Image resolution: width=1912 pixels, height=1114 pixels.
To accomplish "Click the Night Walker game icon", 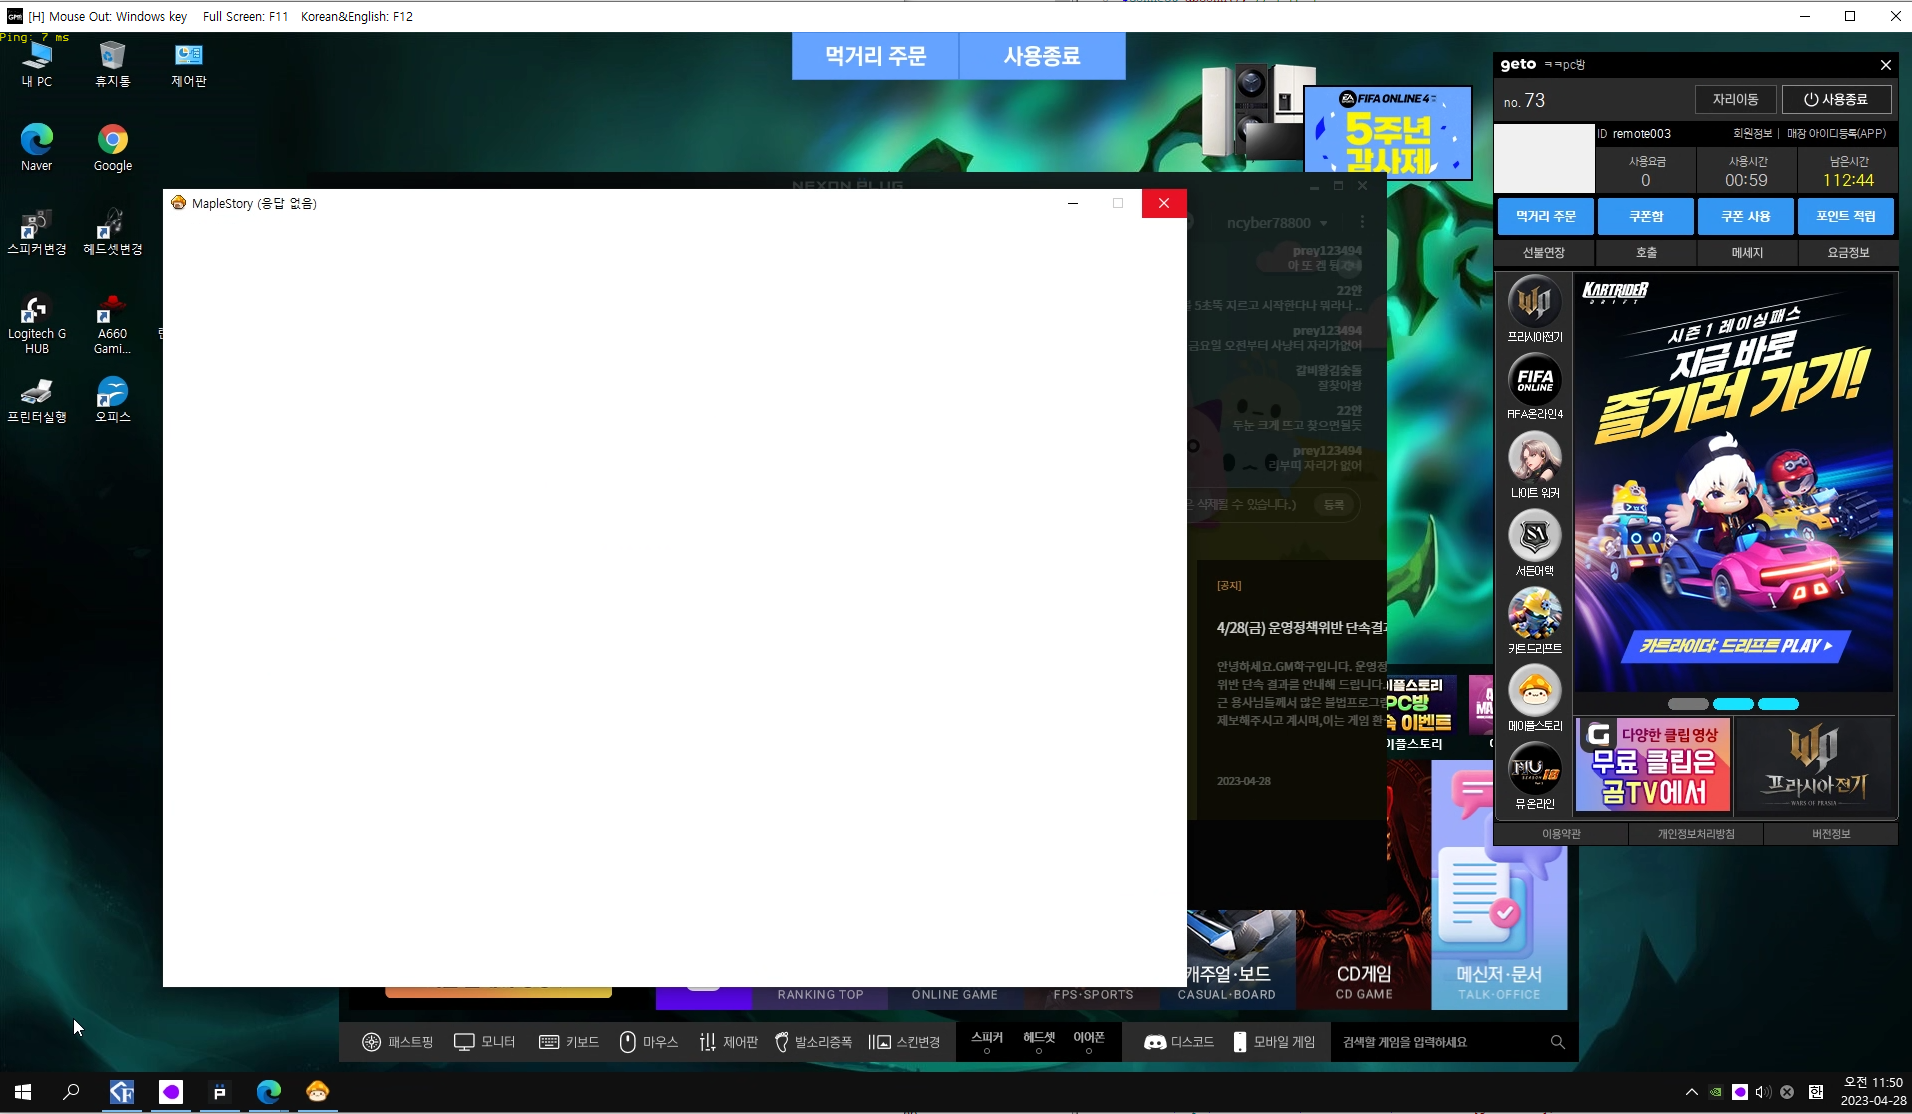I will 1534,458.
